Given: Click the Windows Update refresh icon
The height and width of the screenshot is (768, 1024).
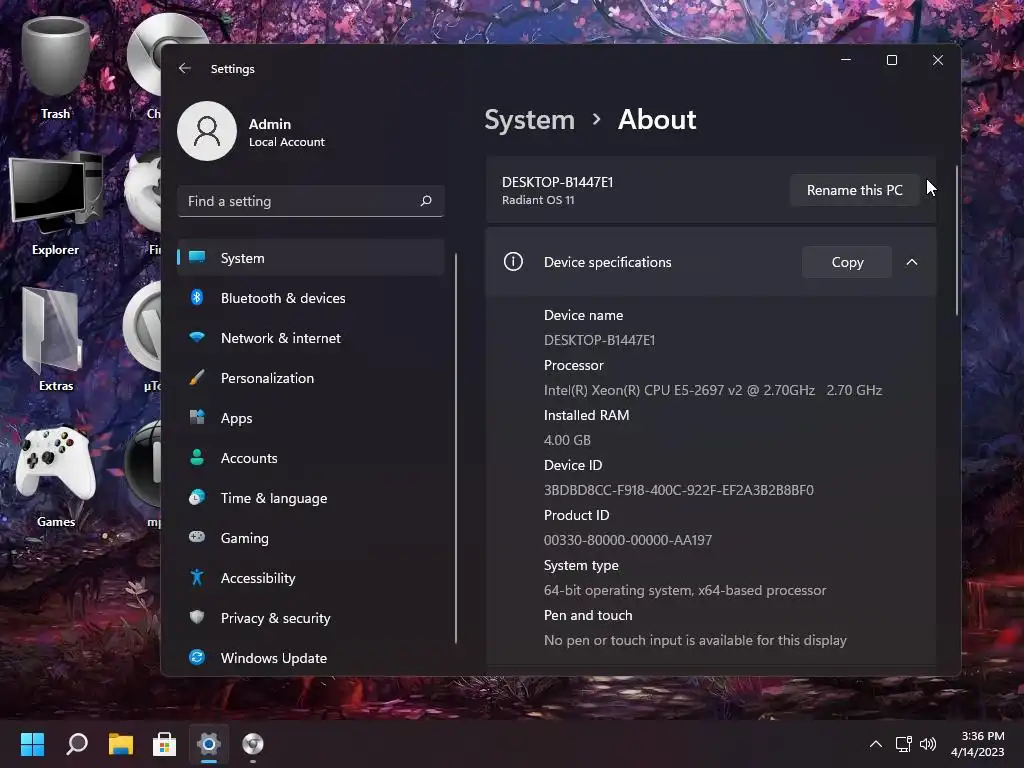Looking at the screenshot, I should click(197, 657).
